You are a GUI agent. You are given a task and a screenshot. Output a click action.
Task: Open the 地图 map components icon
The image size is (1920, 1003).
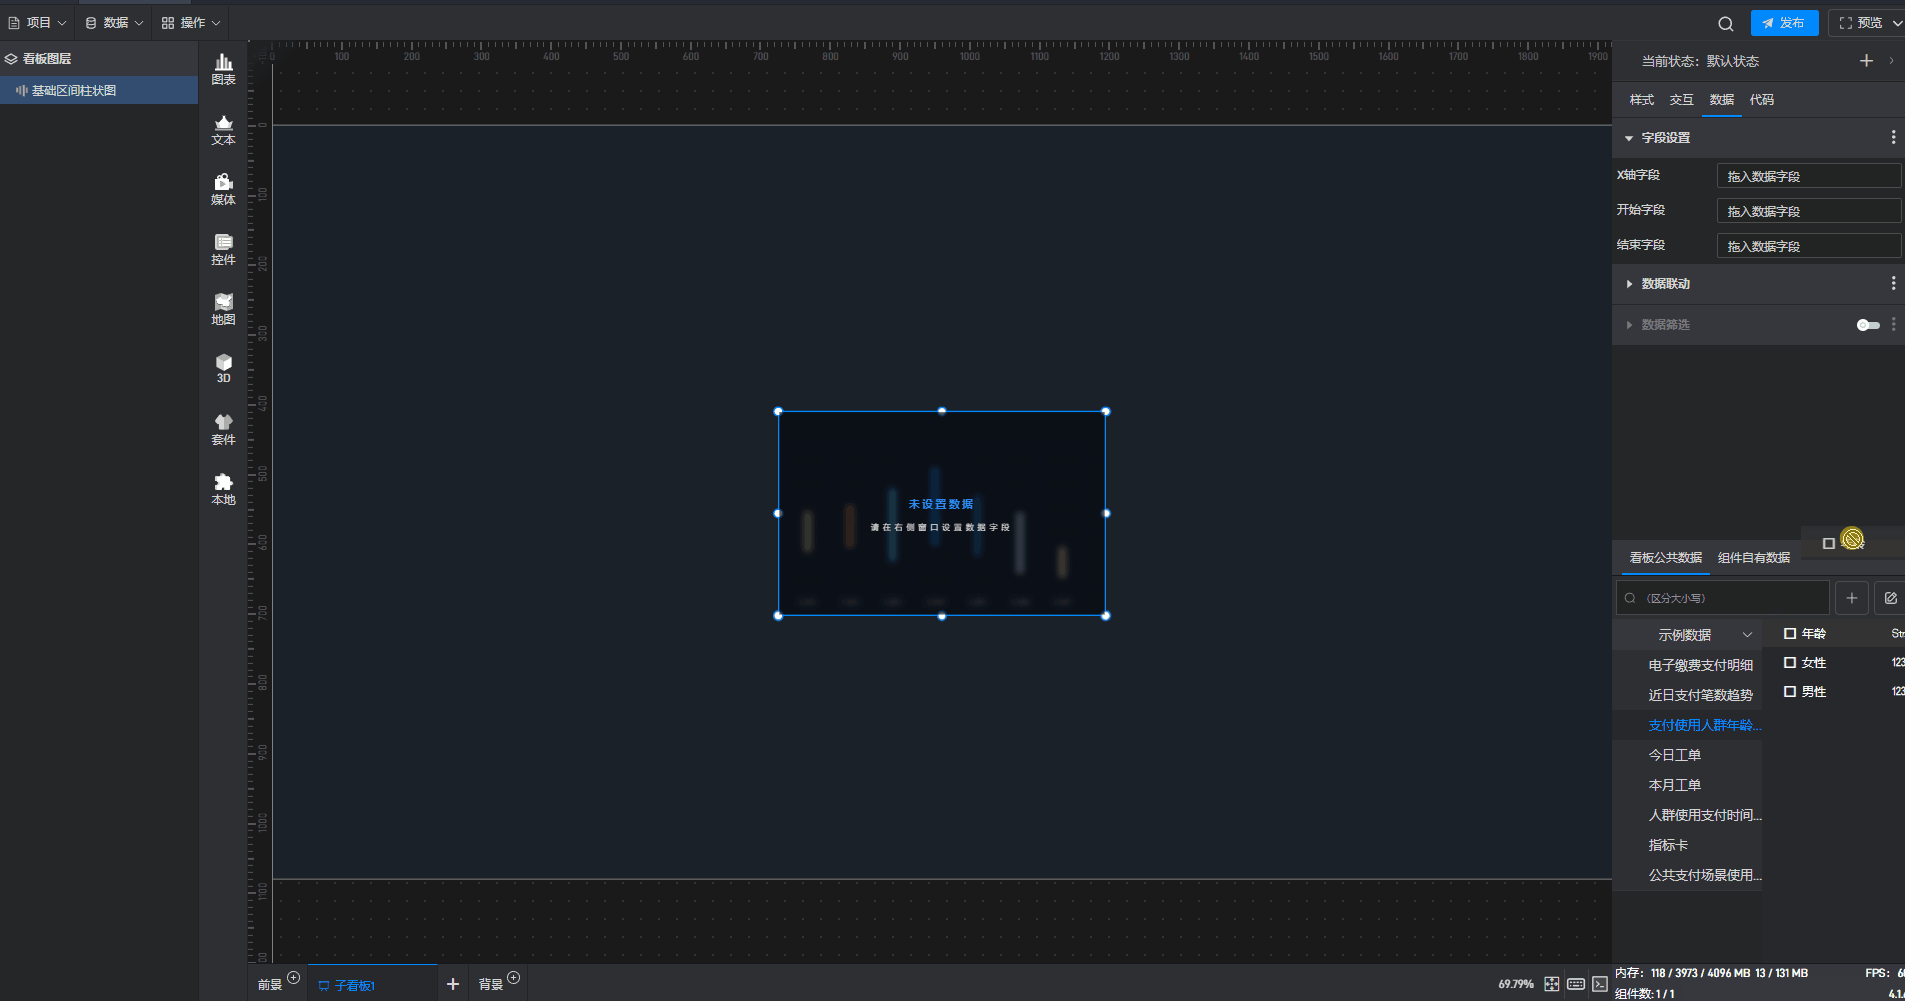pyautogui.click(x=223, y=309)
